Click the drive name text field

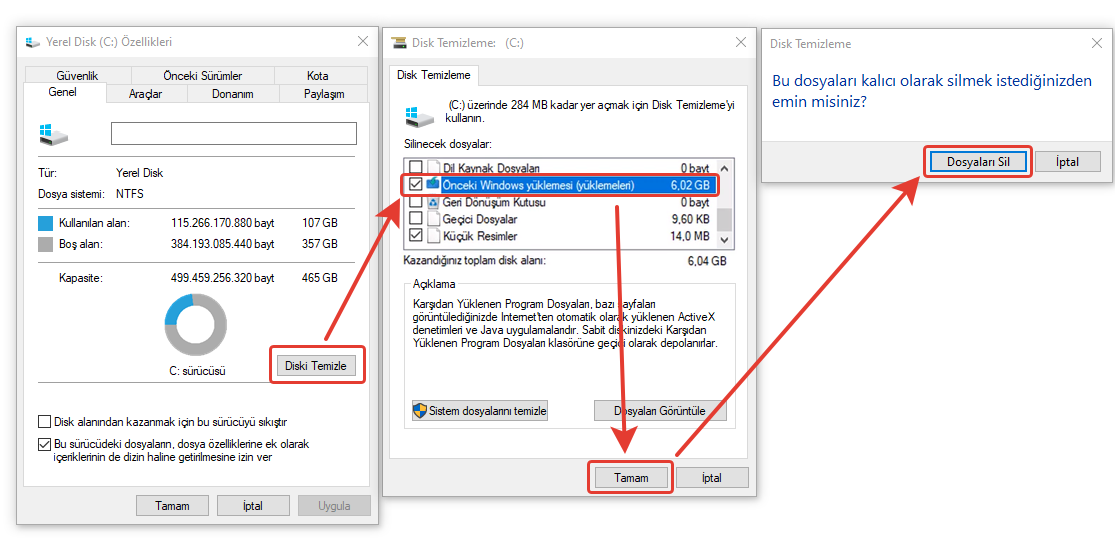233,133
